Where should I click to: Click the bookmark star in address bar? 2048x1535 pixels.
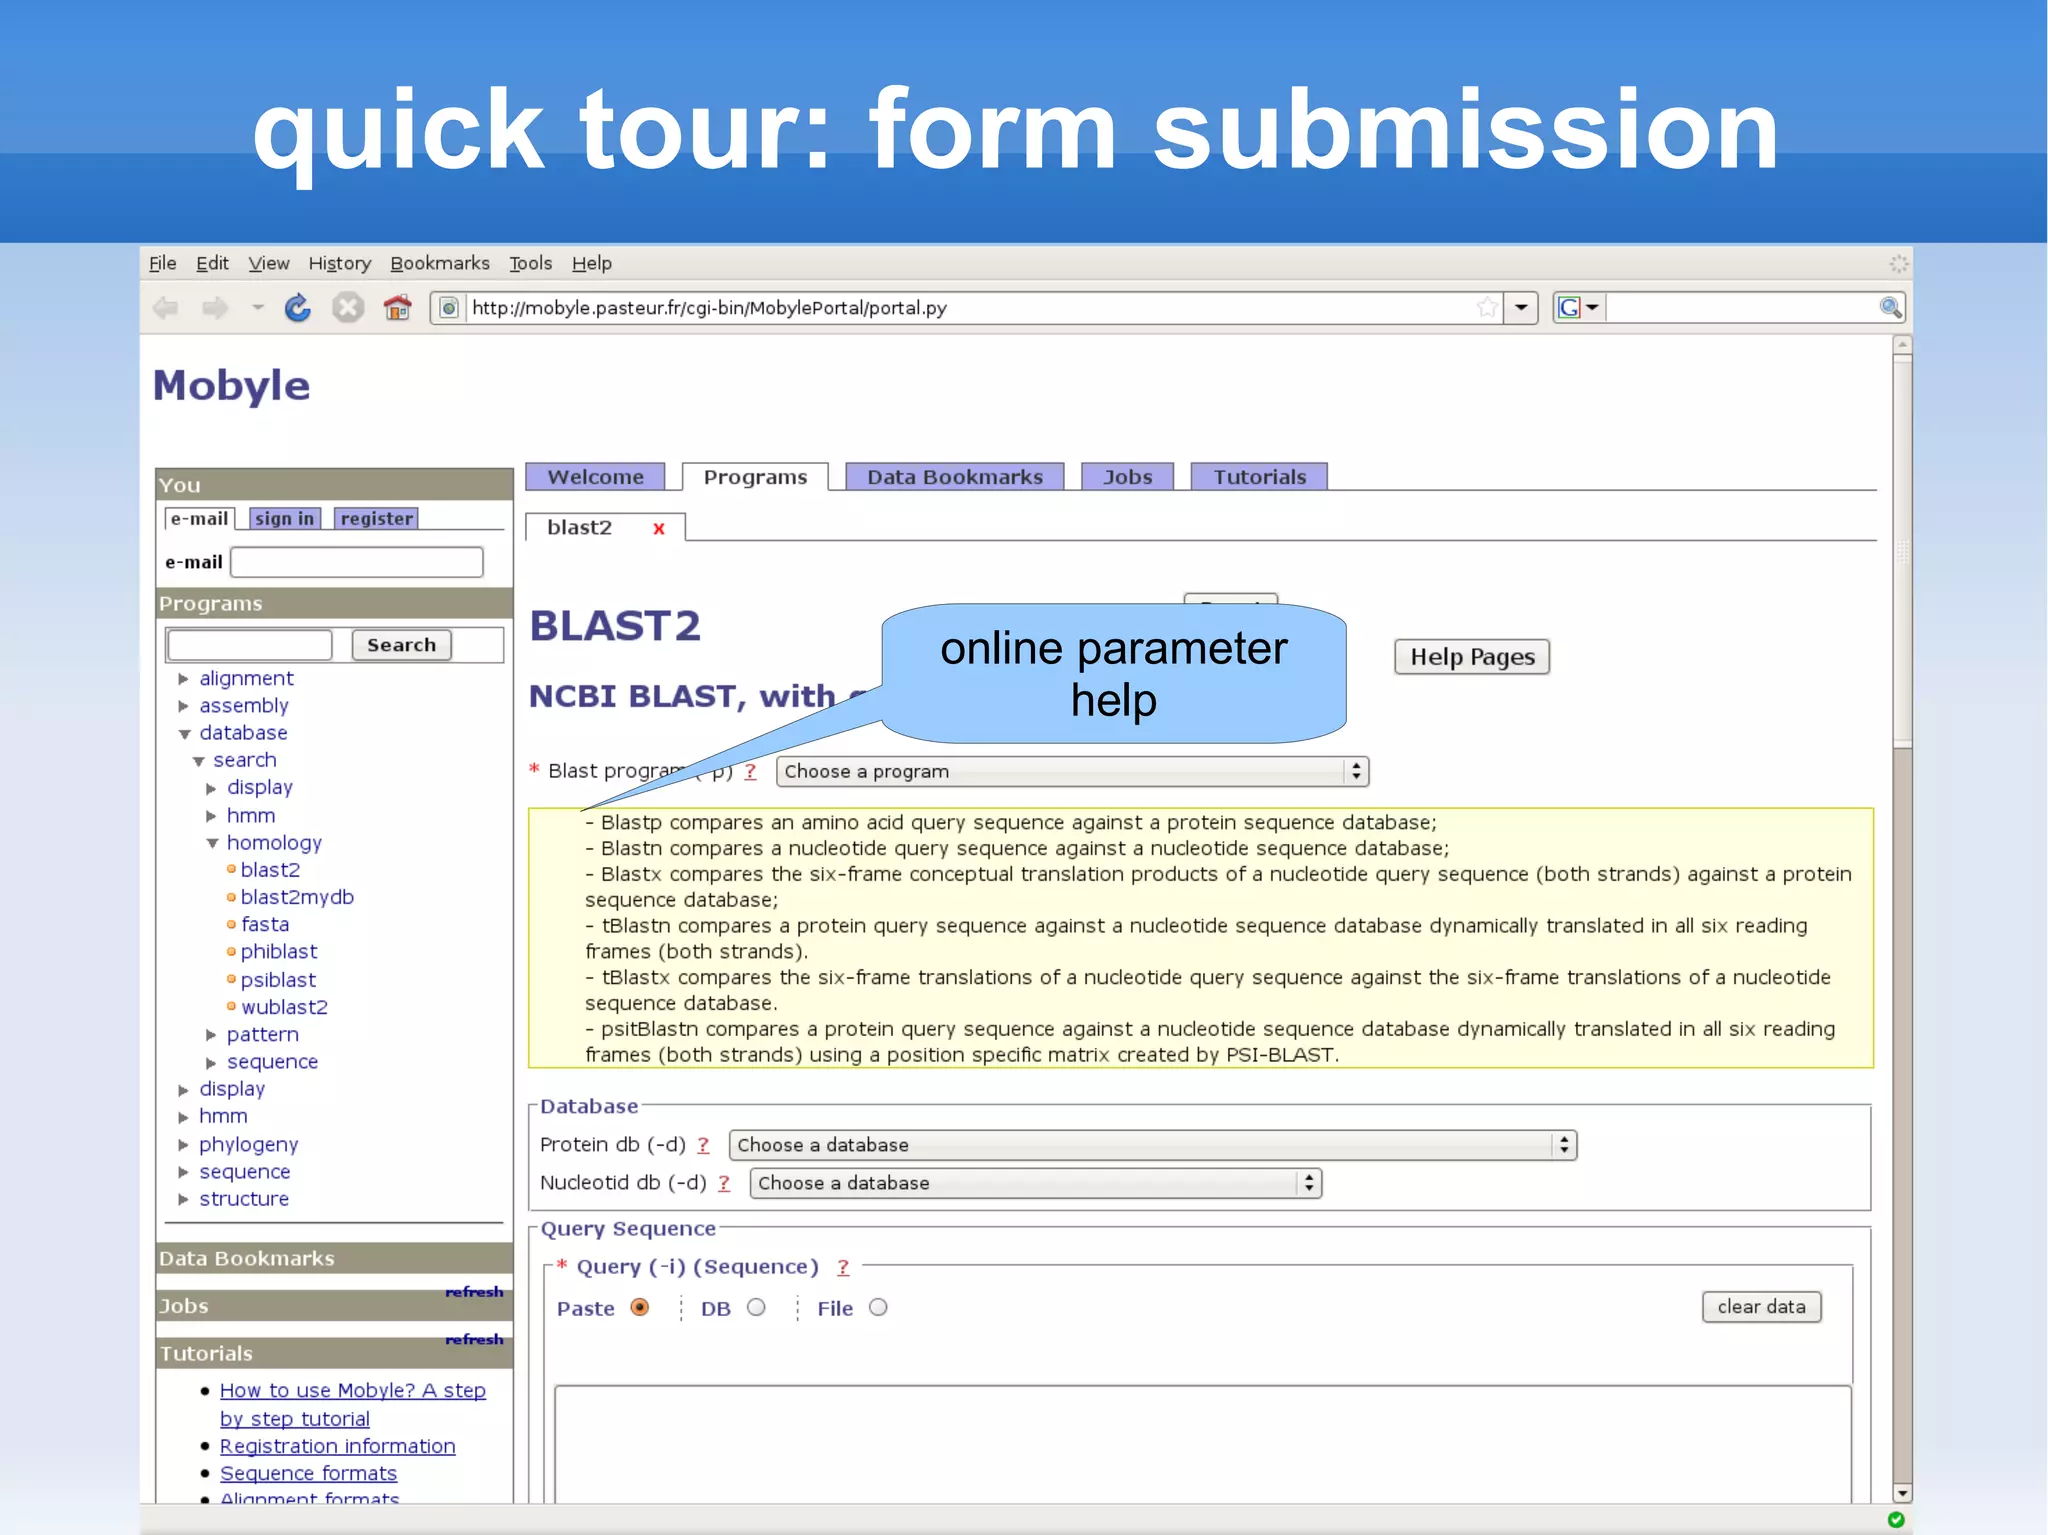tap(1486, 308)
